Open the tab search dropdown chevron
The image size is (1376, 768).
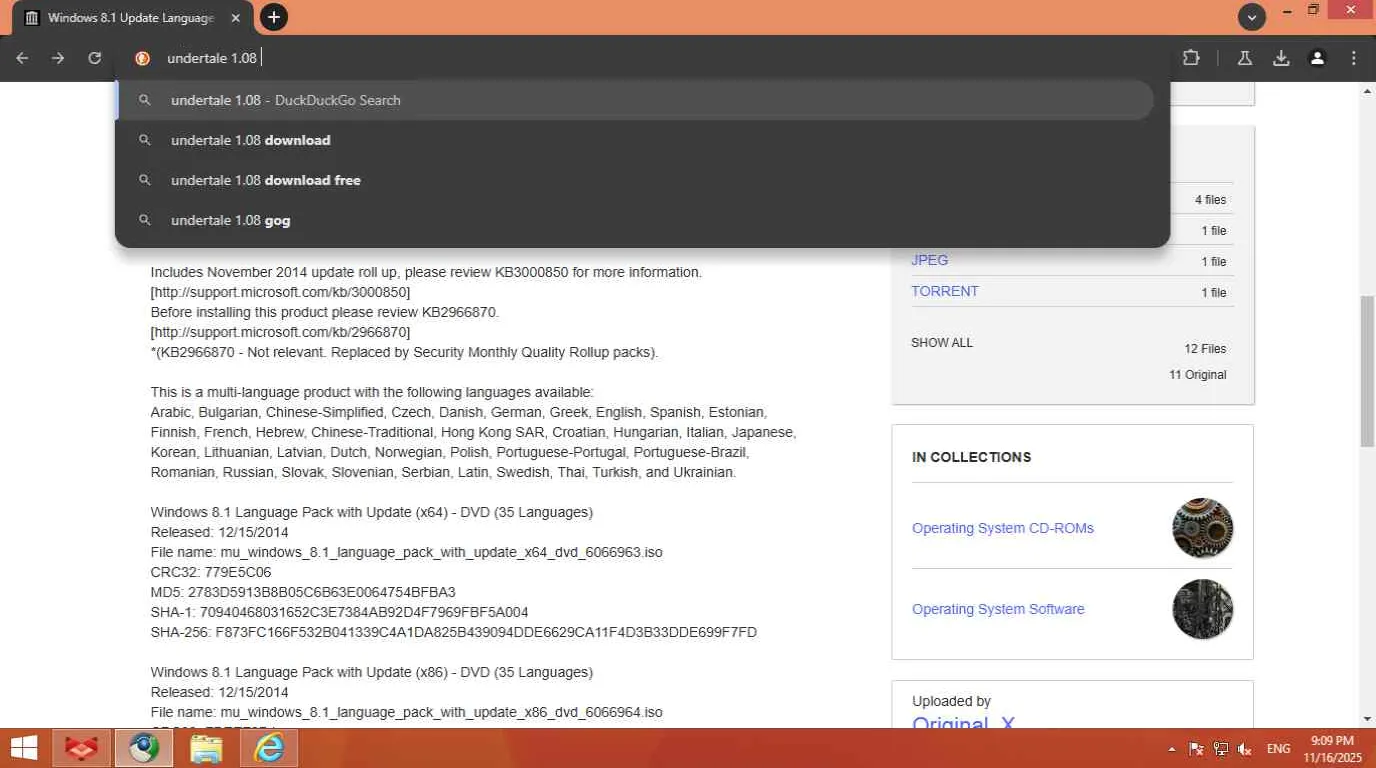[1251, 17]
